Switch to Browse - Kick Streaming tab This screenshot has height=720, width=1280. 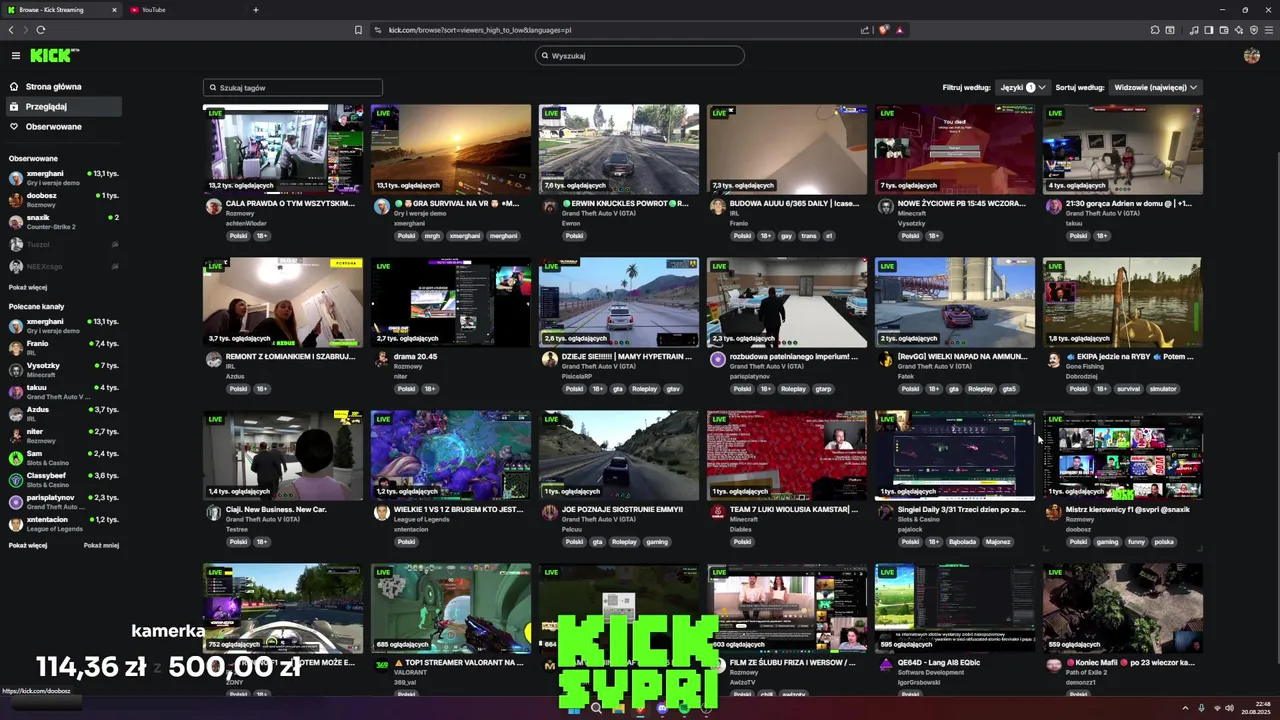point(61,10)
